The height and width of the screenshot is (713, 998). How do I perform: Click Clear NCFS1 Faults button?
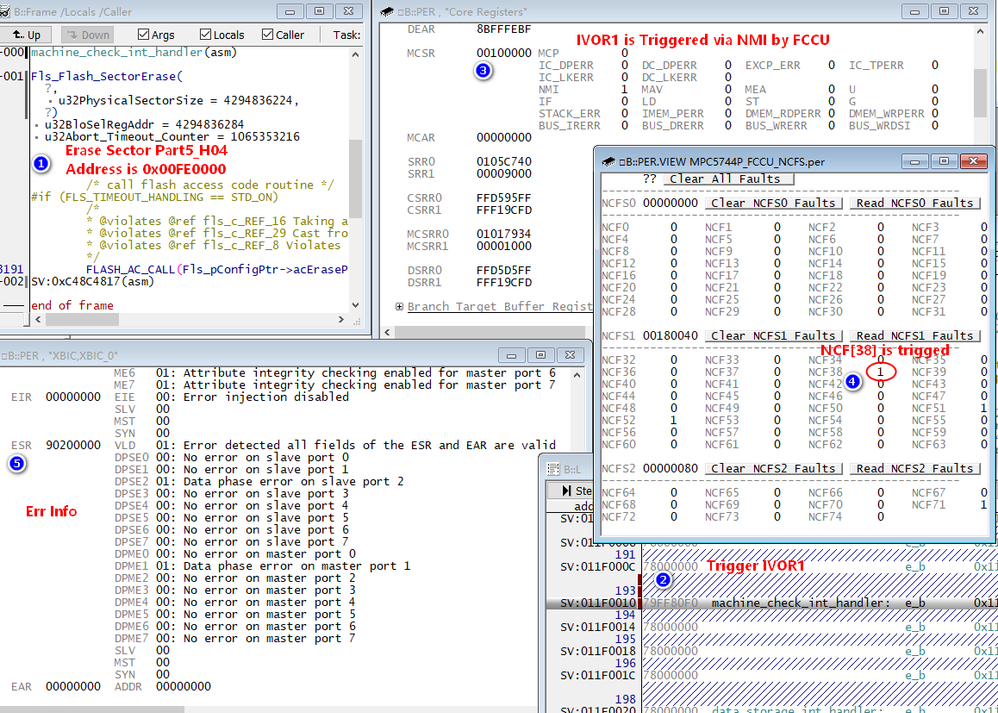[773, 335]
